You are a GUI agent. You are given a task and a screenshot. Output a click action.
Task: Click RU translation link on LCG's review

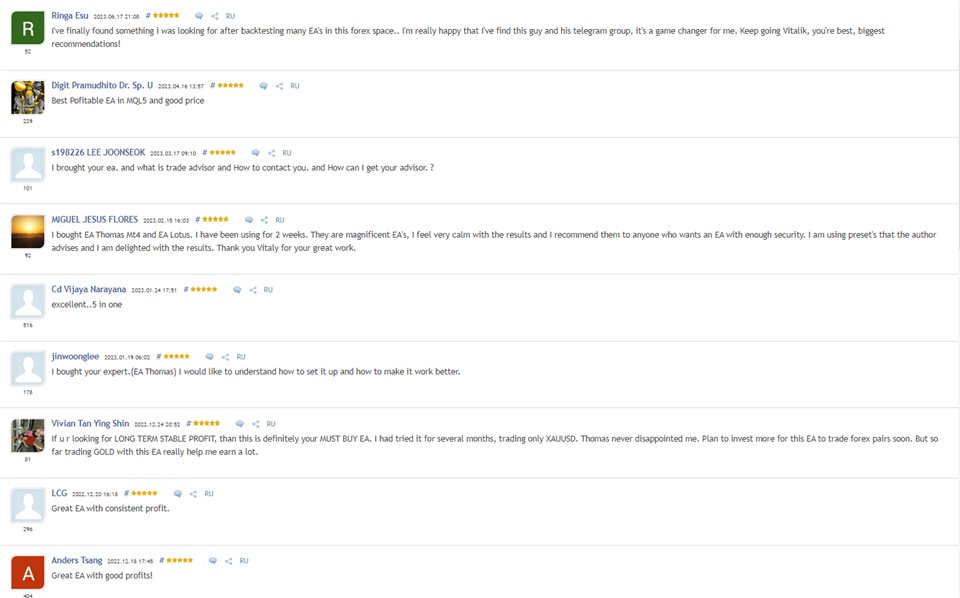(x=209, y=494)
